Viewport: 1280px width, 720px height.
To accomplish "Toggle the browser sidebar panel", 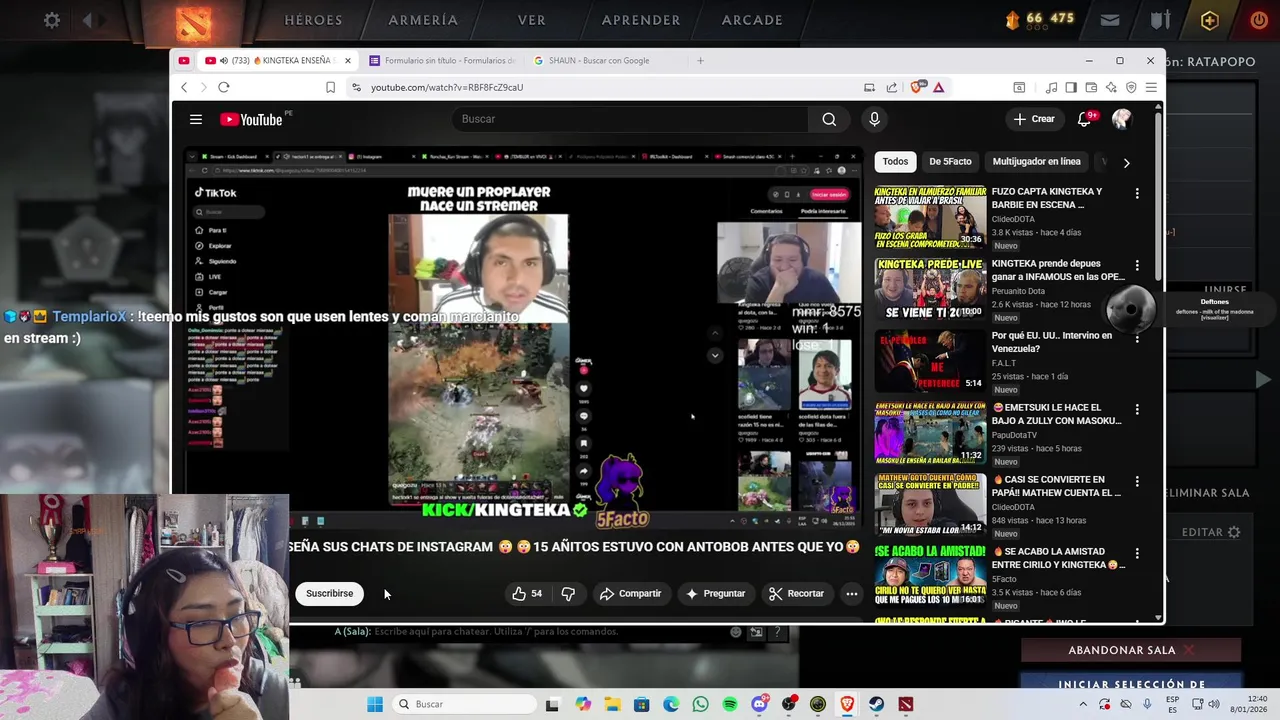I will 1071,87.
